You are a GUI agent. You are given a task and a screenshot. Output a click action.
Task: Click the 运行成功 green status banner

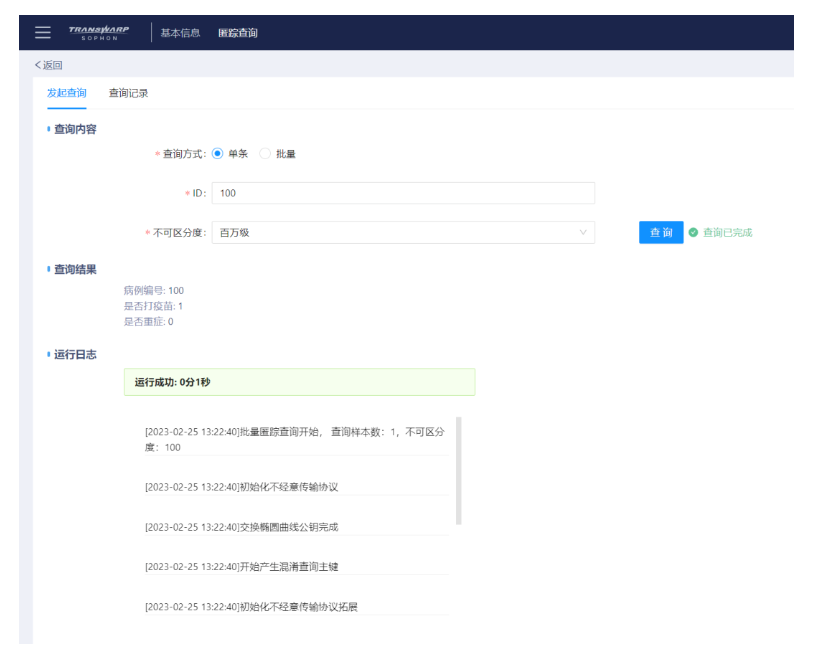click(x=299, y=382)
